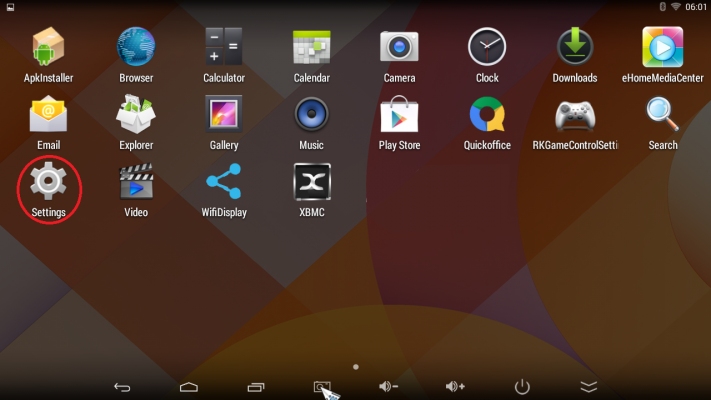The image size is (711, 400).
Task: Tap the Back navigation button
Action: 122,387
